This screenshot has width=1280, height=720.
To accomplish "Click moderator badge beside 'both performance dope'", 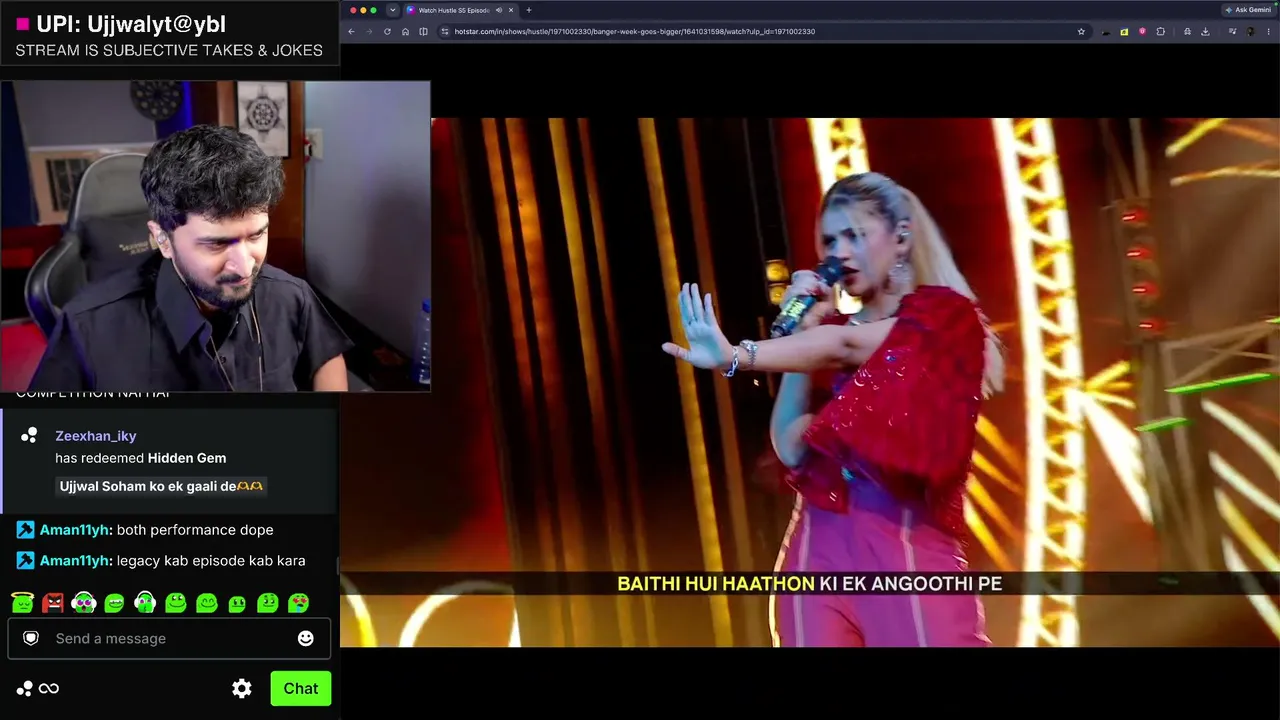I will coord(25,530).
